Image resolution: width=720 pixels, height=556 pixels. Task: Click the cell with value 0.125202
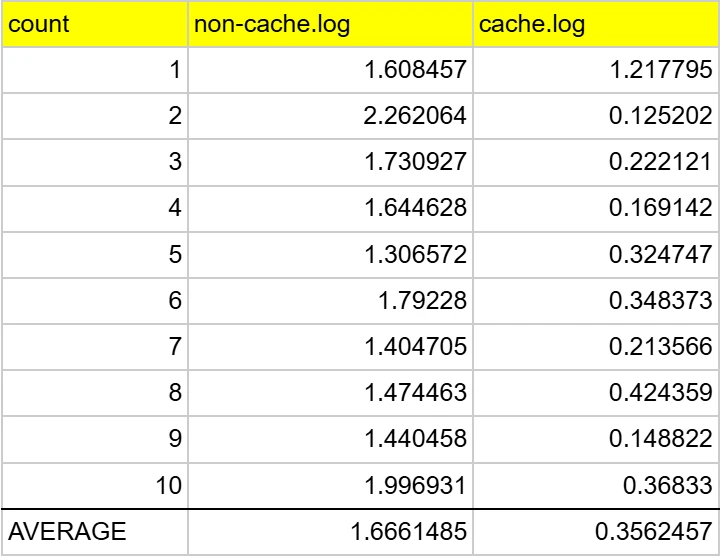[x=596, y=116]
